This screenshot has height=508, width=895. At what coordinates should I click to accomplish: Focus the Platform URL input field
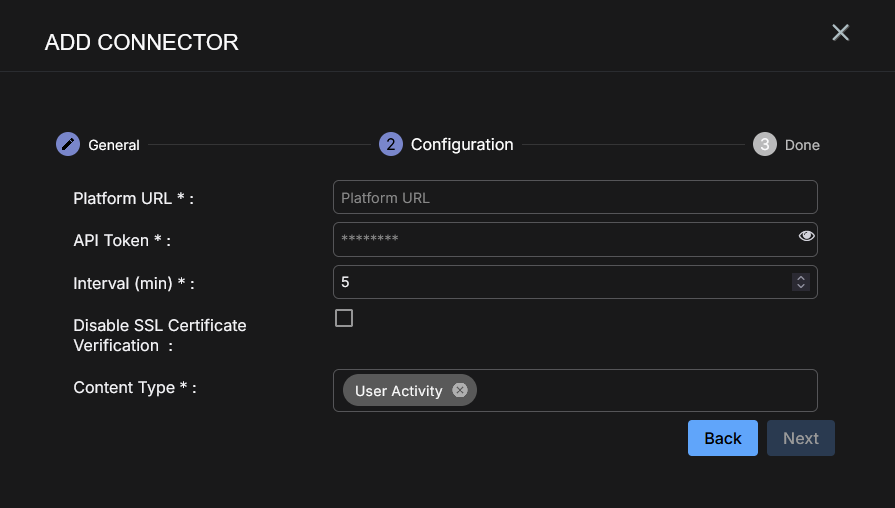(x=575, y=198)
